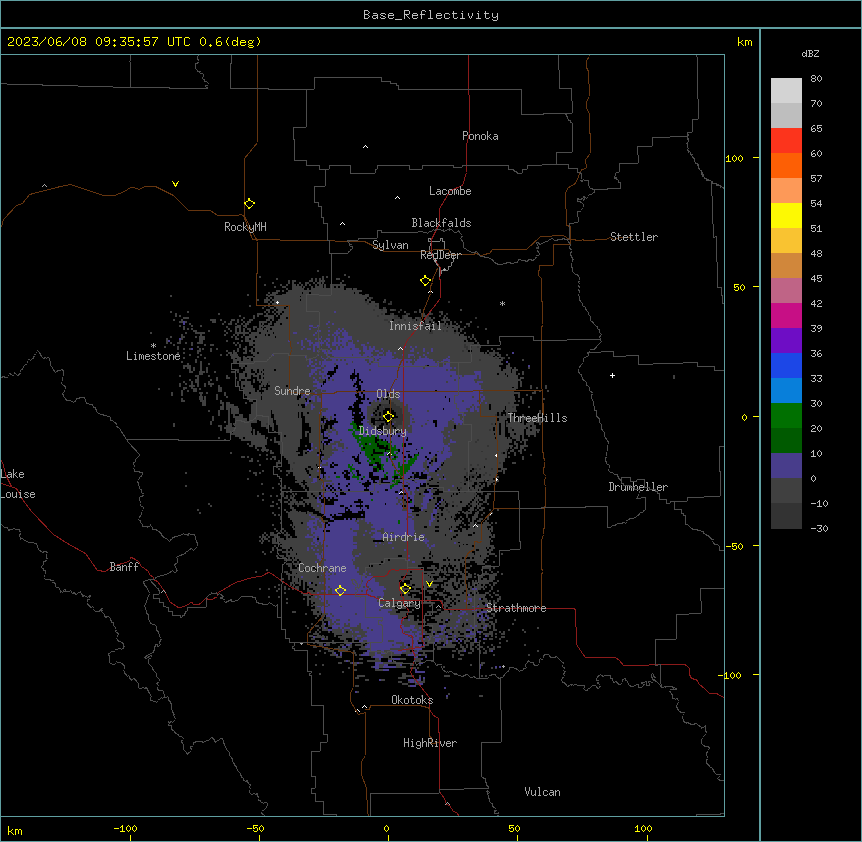The width and height of the screenshot is (862, 842).
Task: Click the Drumheller city label
Action: pos(638,487)
